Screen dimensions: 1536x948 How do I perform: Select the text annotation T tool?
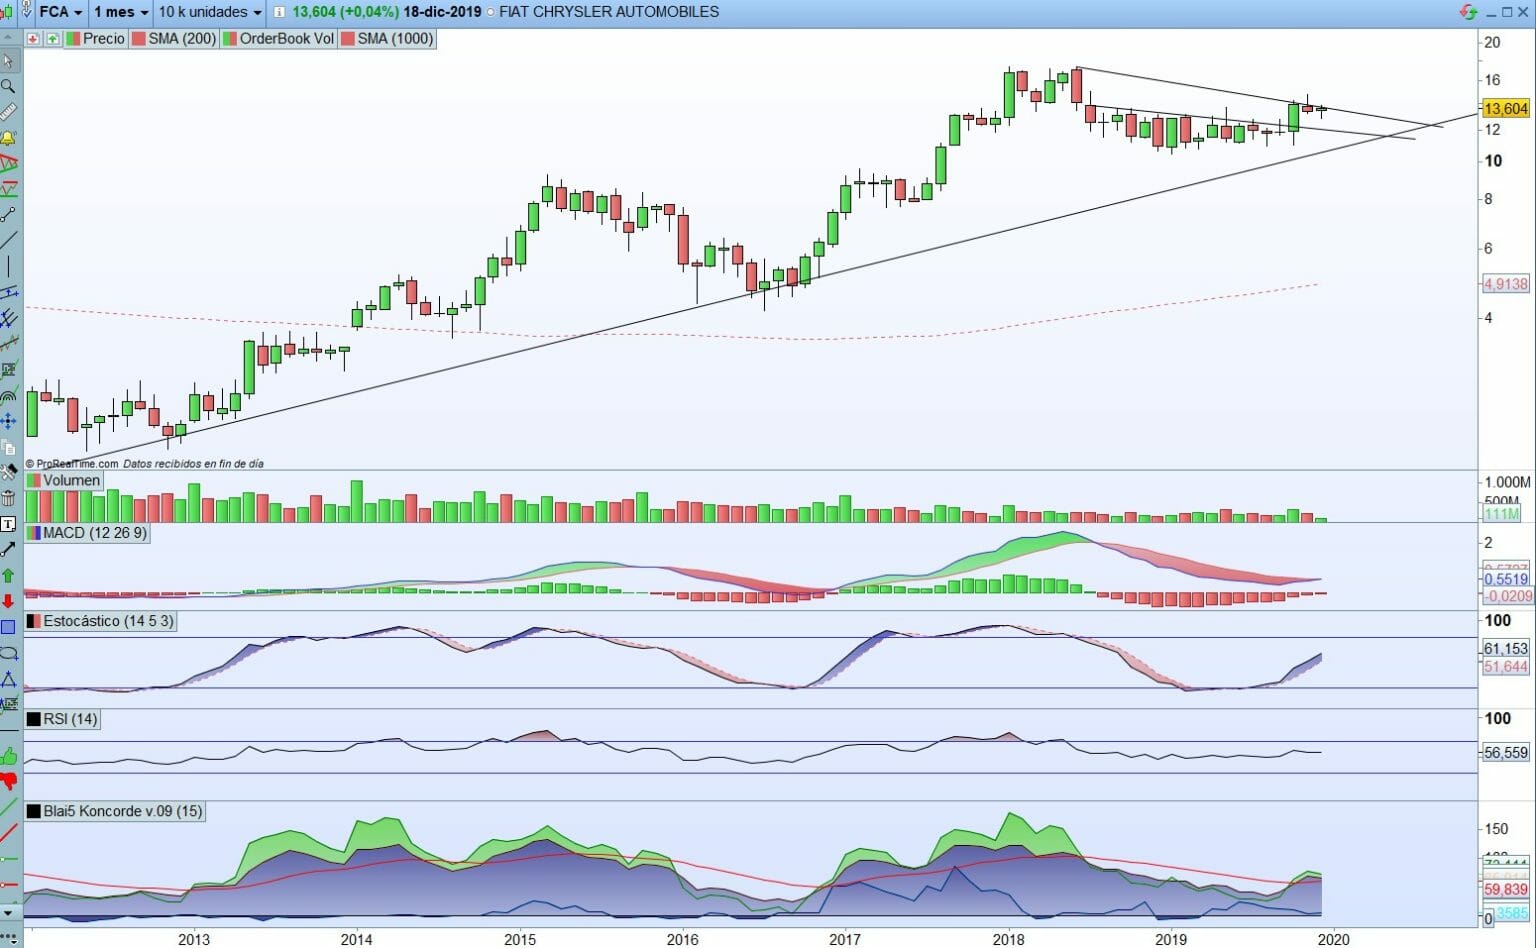pyautogui.click(x=8, y=524)
